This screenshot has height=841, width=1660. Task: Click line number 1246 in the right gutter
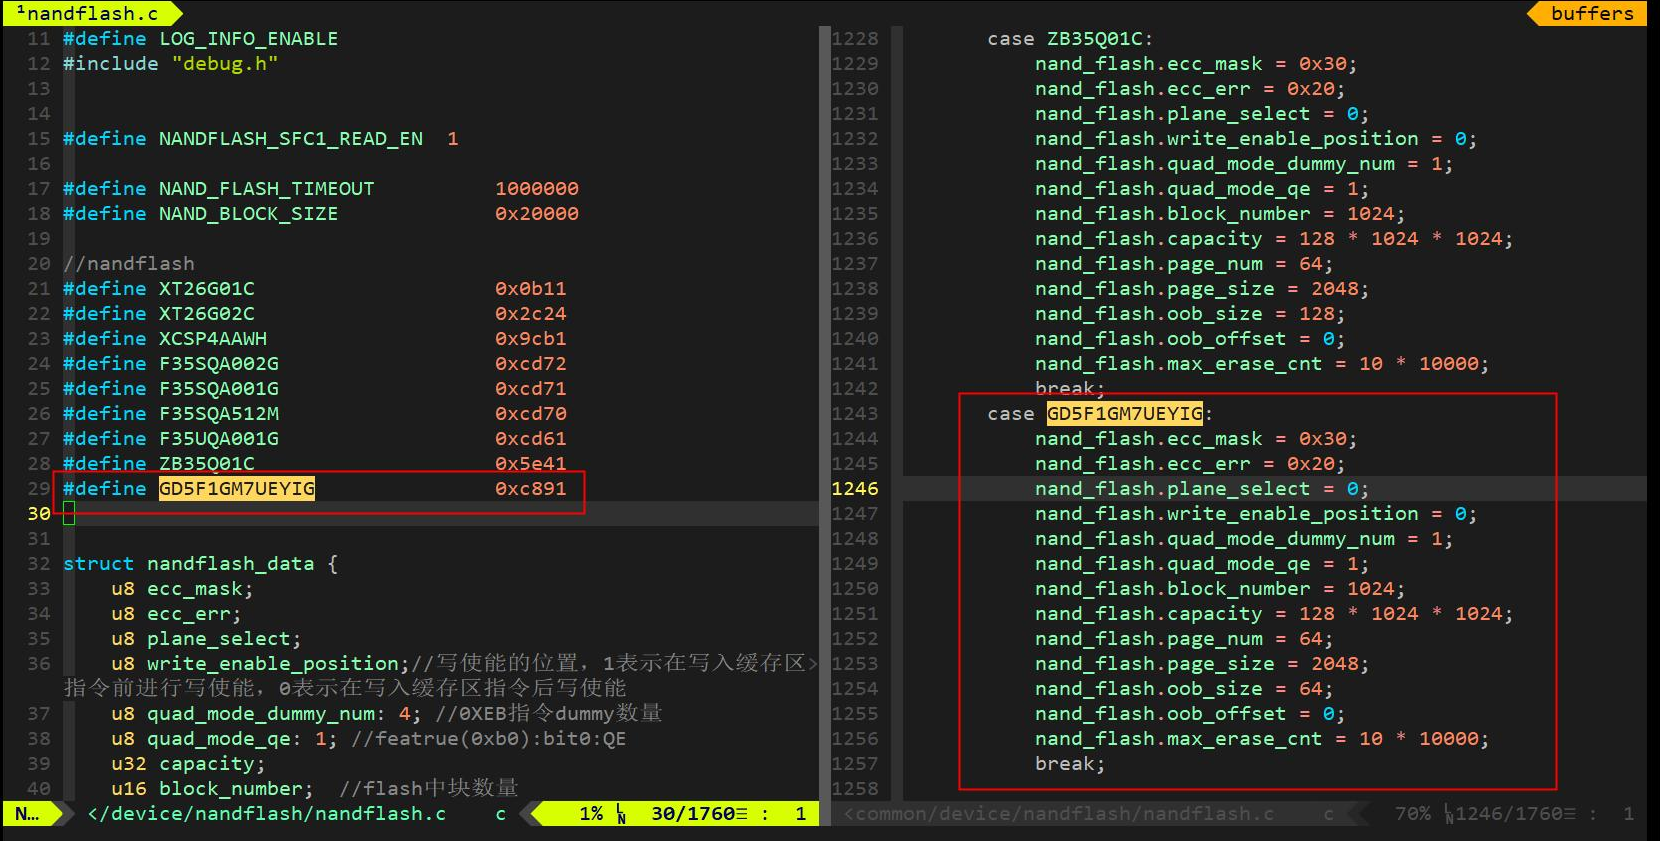click(x=855, y=489)
